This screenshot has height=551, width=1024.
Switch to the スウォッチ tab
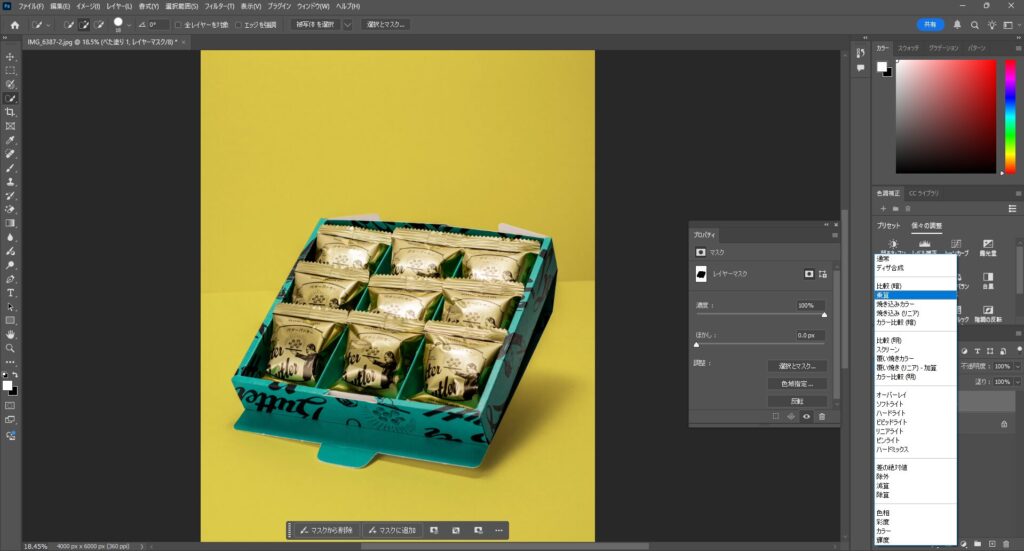coord(908,48)
